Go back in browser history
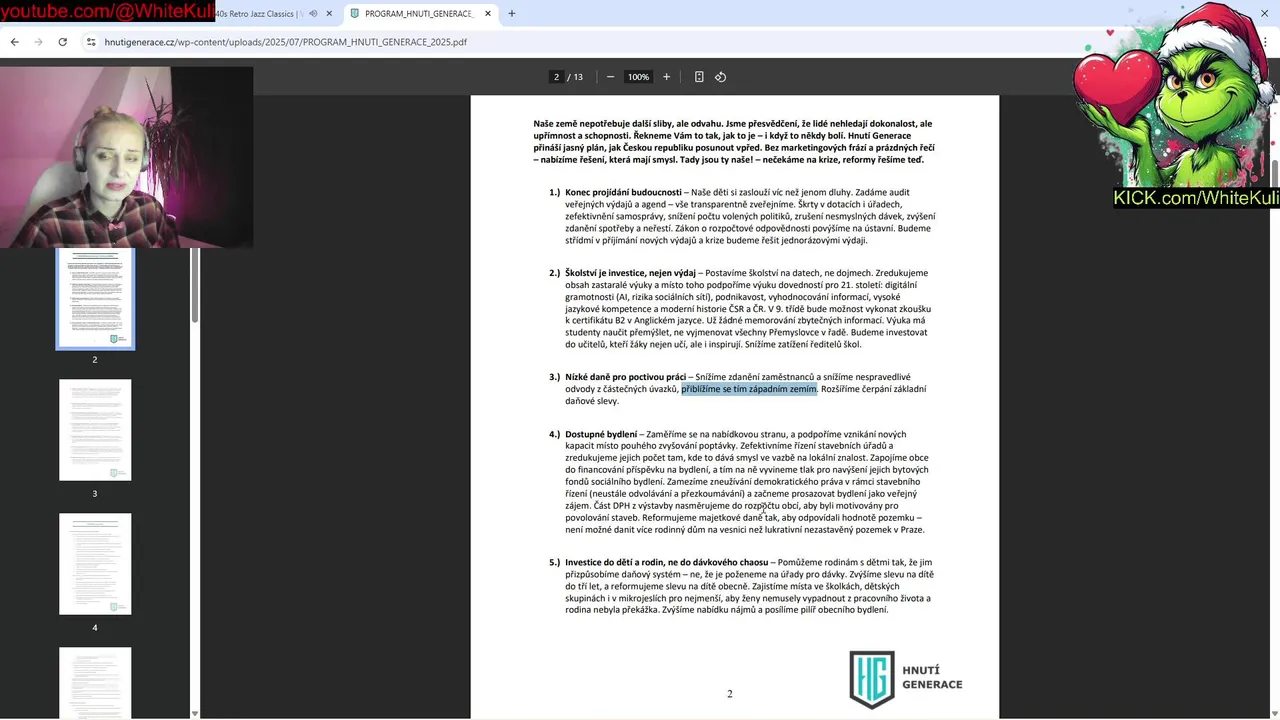Screen dimensions: 1280x720 click(x=14, y=42)
